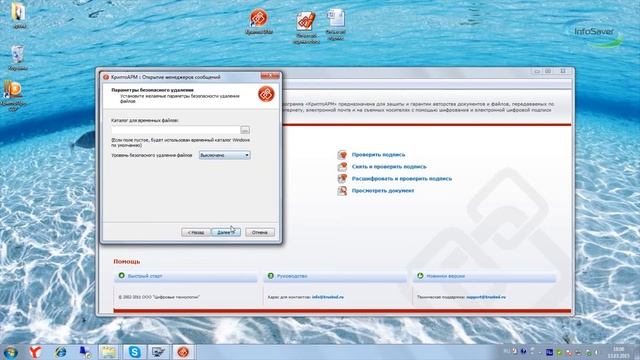This screenshot has width=640, height=360.
Task: Open the Снять и проверить подпись link
Action: click(x=389, y=167)
